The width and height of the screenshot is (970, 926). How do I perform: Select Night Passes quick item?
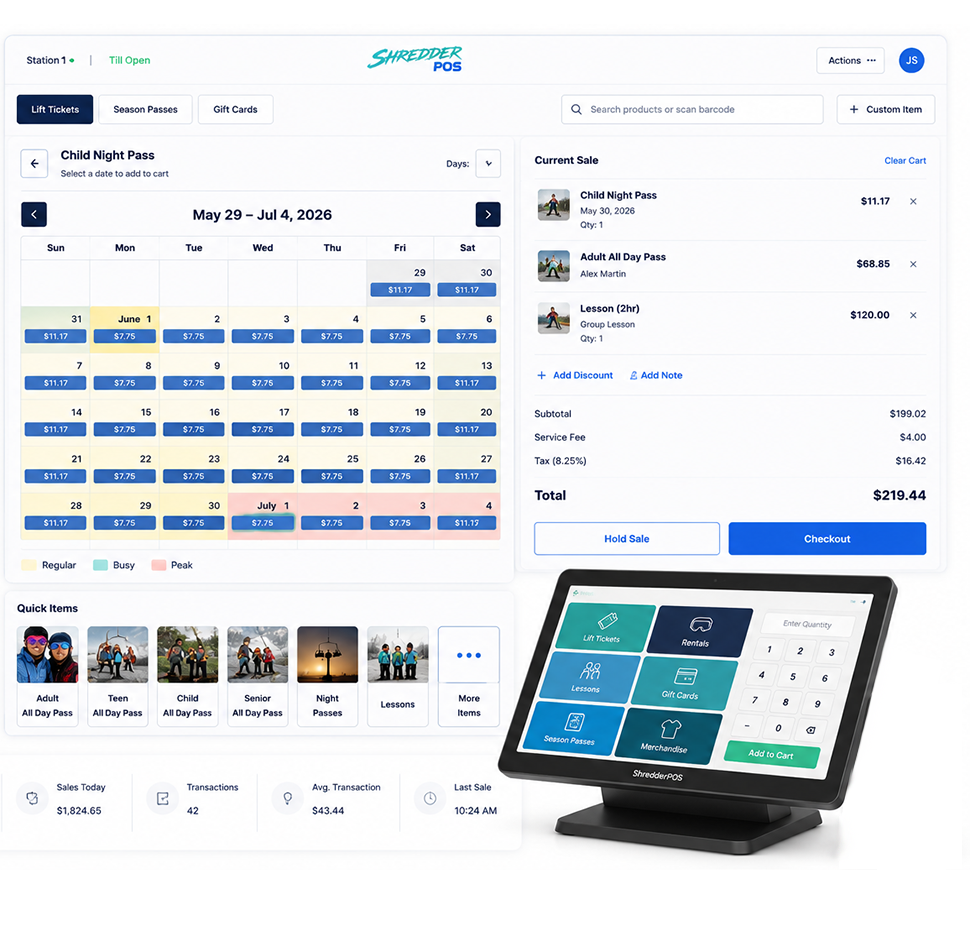(x=327, y=676)
